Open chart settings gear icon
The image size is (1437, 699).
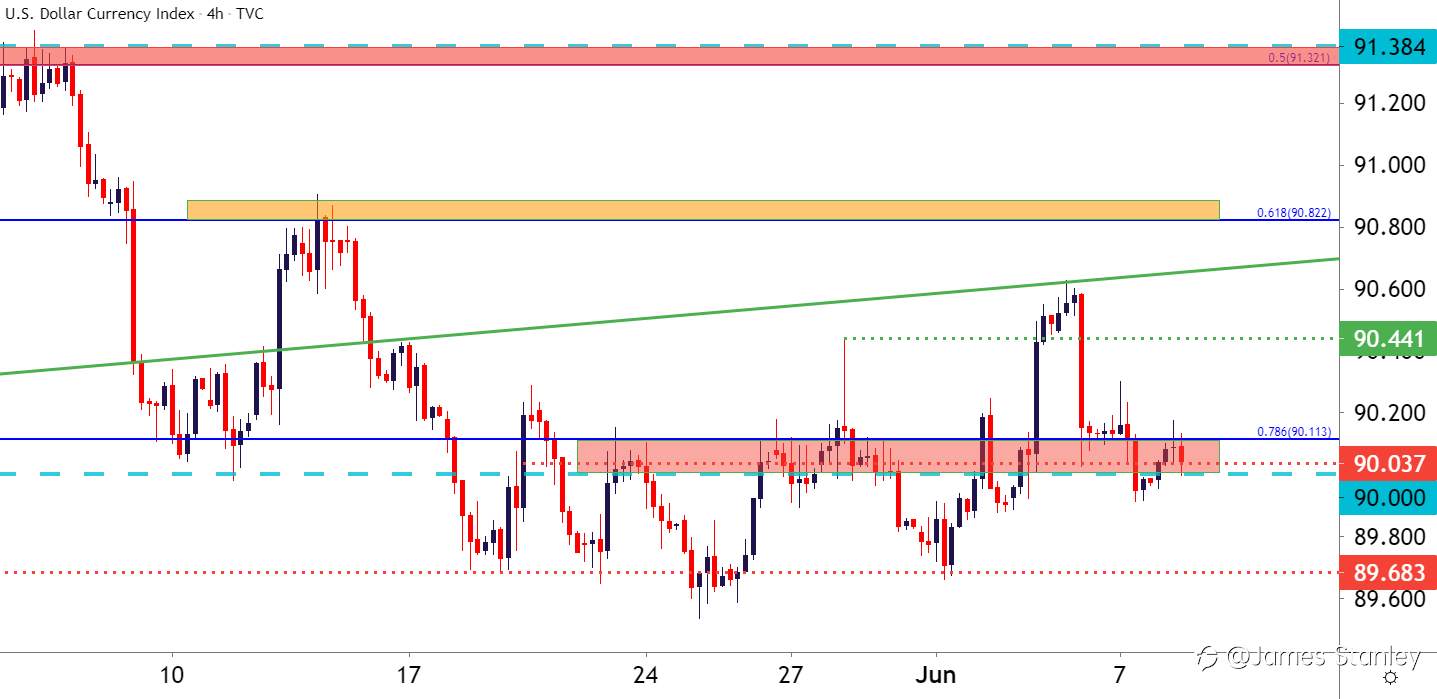click(x=1390, y=678)
